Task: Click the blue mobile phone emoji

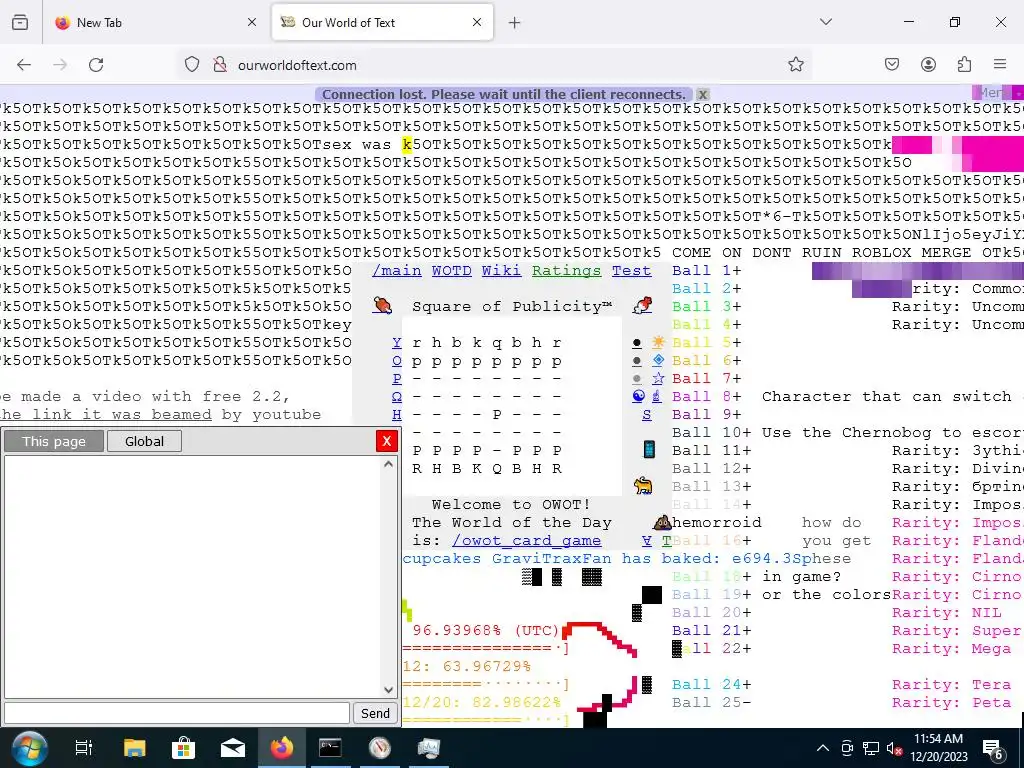Action: [649, 449]
